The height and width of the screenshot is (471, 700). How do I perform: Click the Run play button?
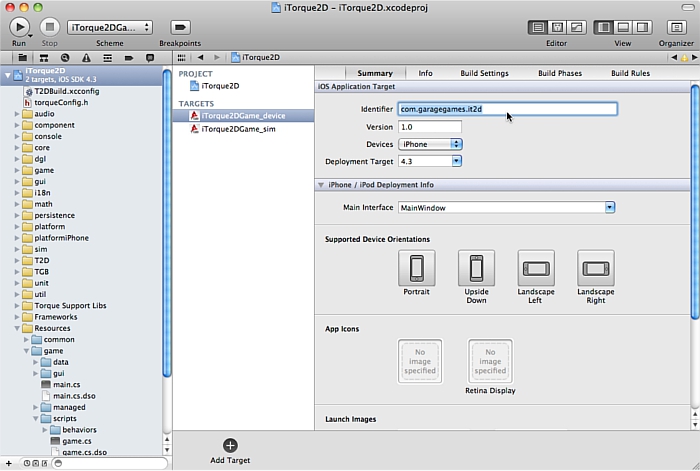click(x=19, y=27)
